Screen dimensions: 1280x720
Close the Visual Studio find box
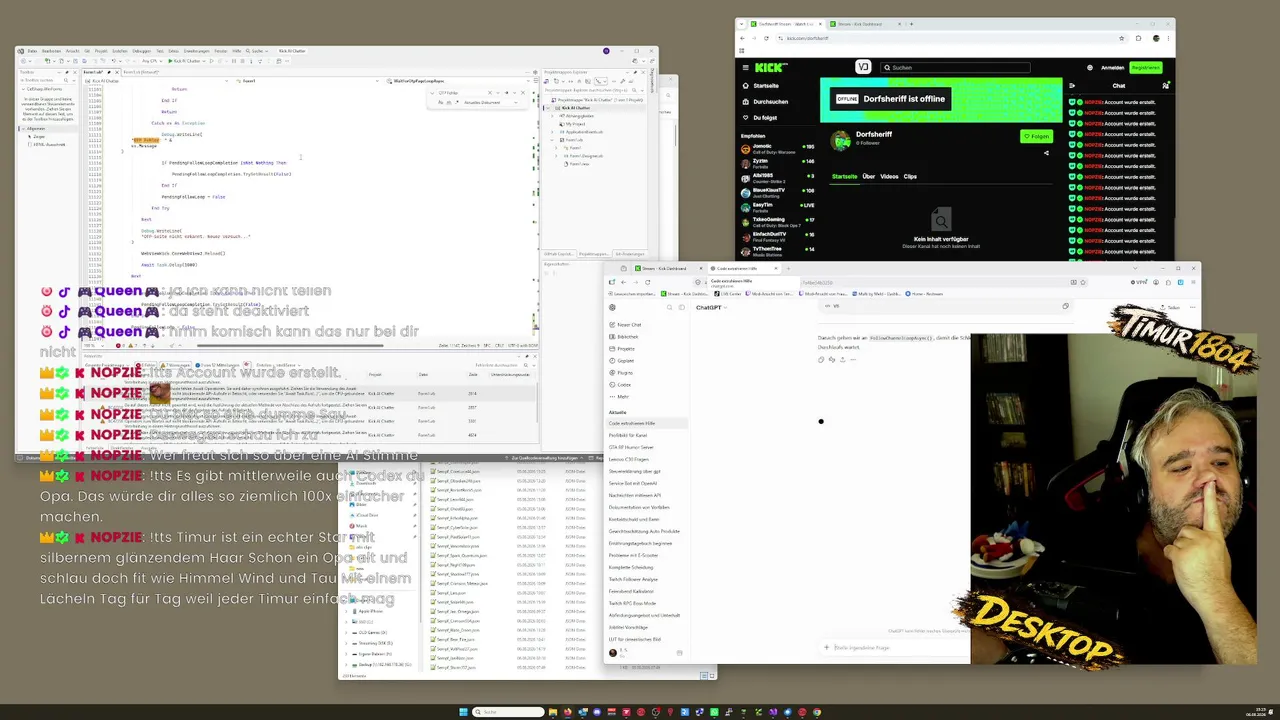(x=522, y=93)
